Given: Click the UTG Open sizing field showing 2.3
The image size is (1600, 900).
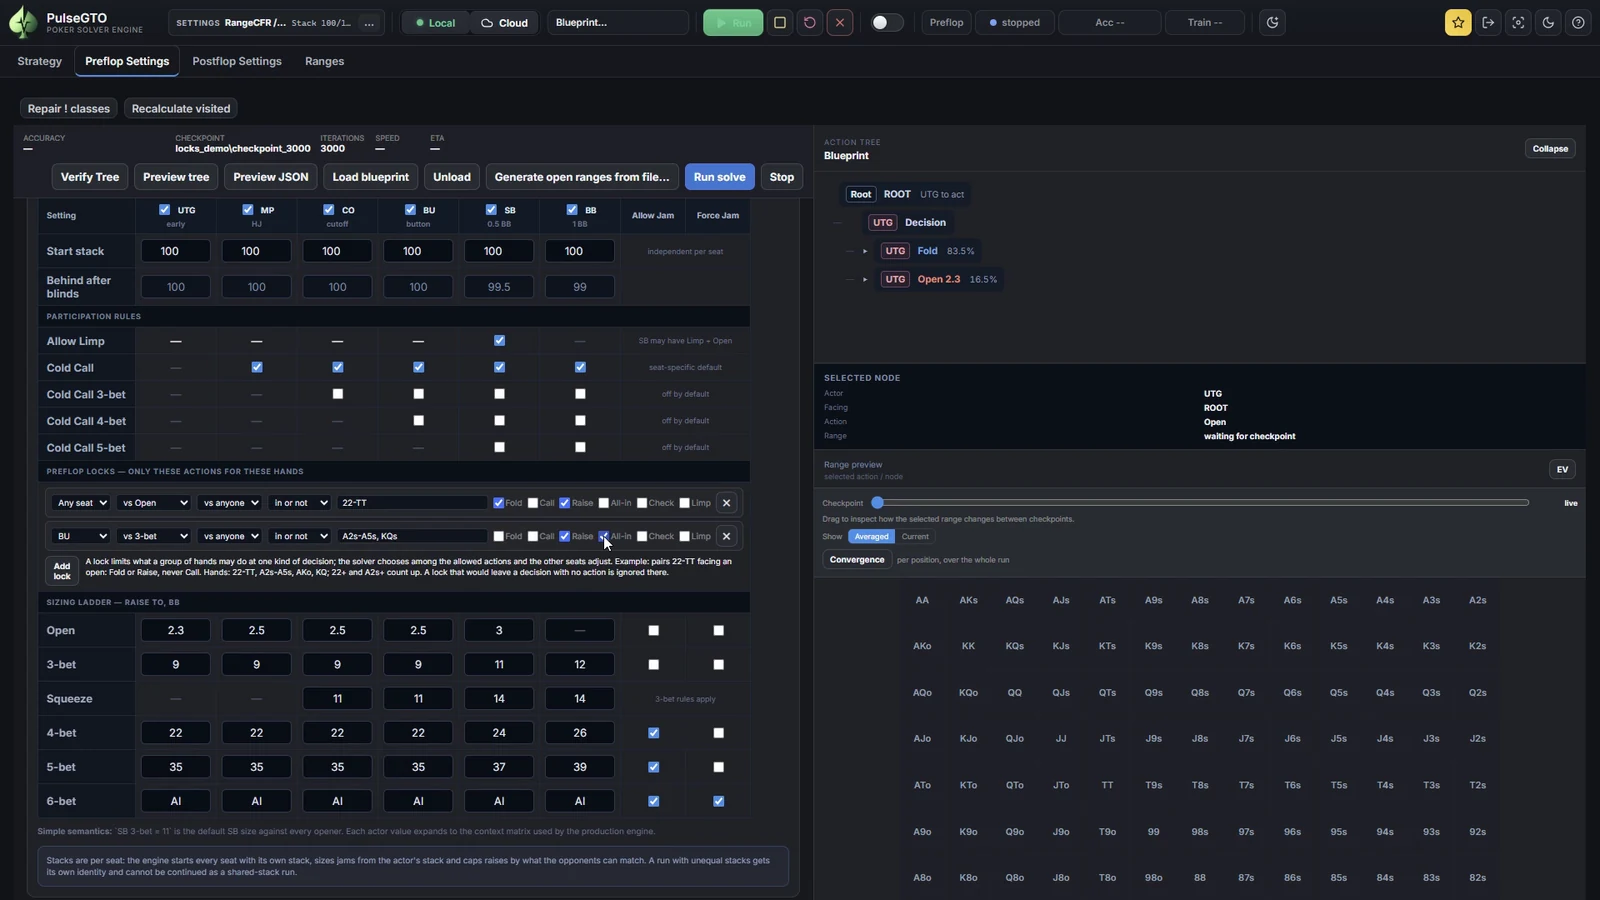Looking at the screenshot, I should coord(176,631).
